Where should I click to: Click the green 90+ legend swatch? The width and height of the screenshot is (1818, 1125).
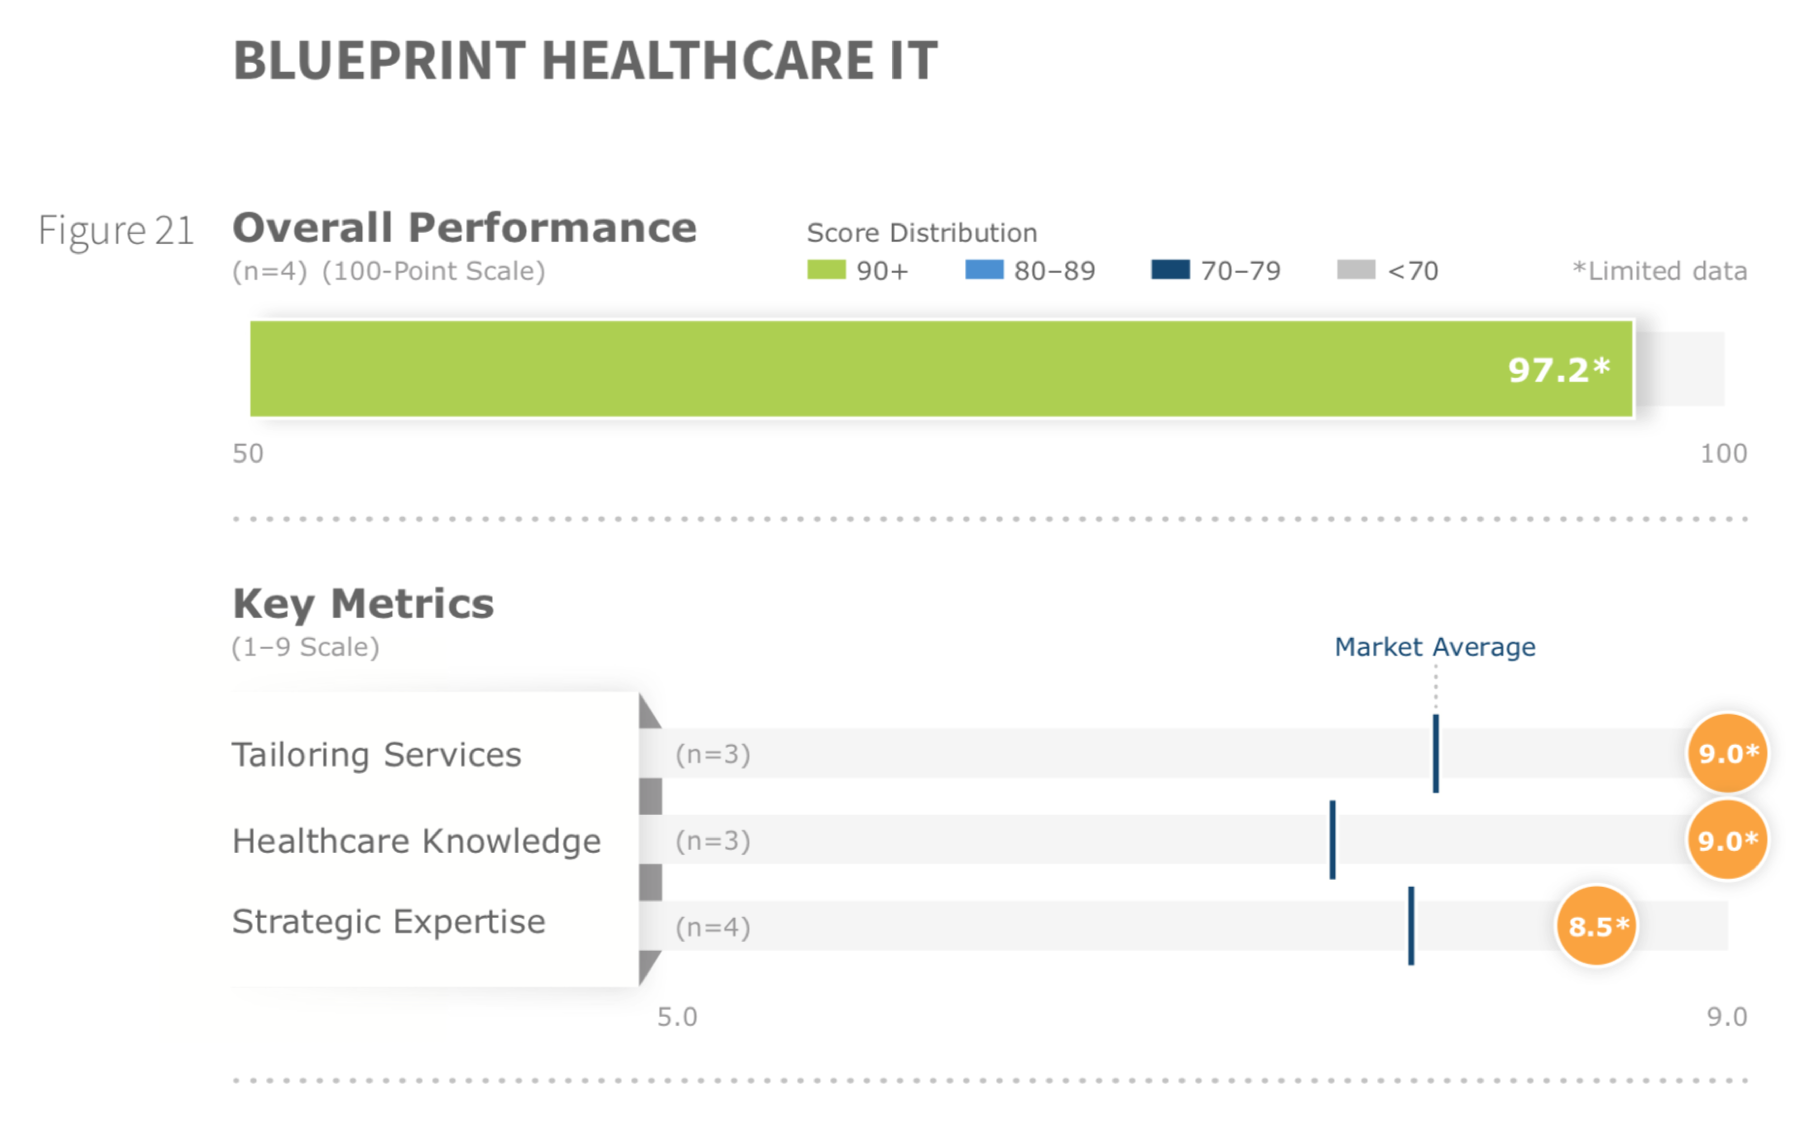(x=826, y=270)
